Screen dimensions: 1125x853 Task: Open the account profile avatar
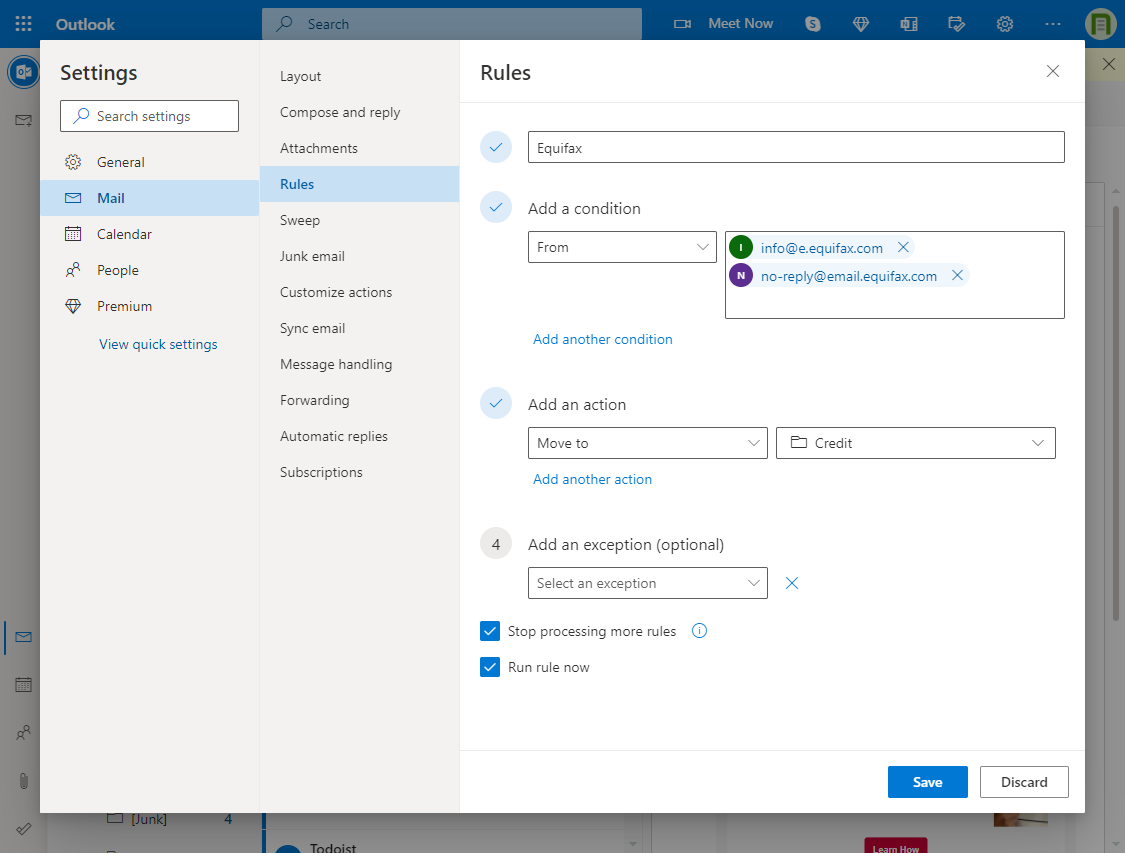pyautogui.click(x=1101, y=24)
